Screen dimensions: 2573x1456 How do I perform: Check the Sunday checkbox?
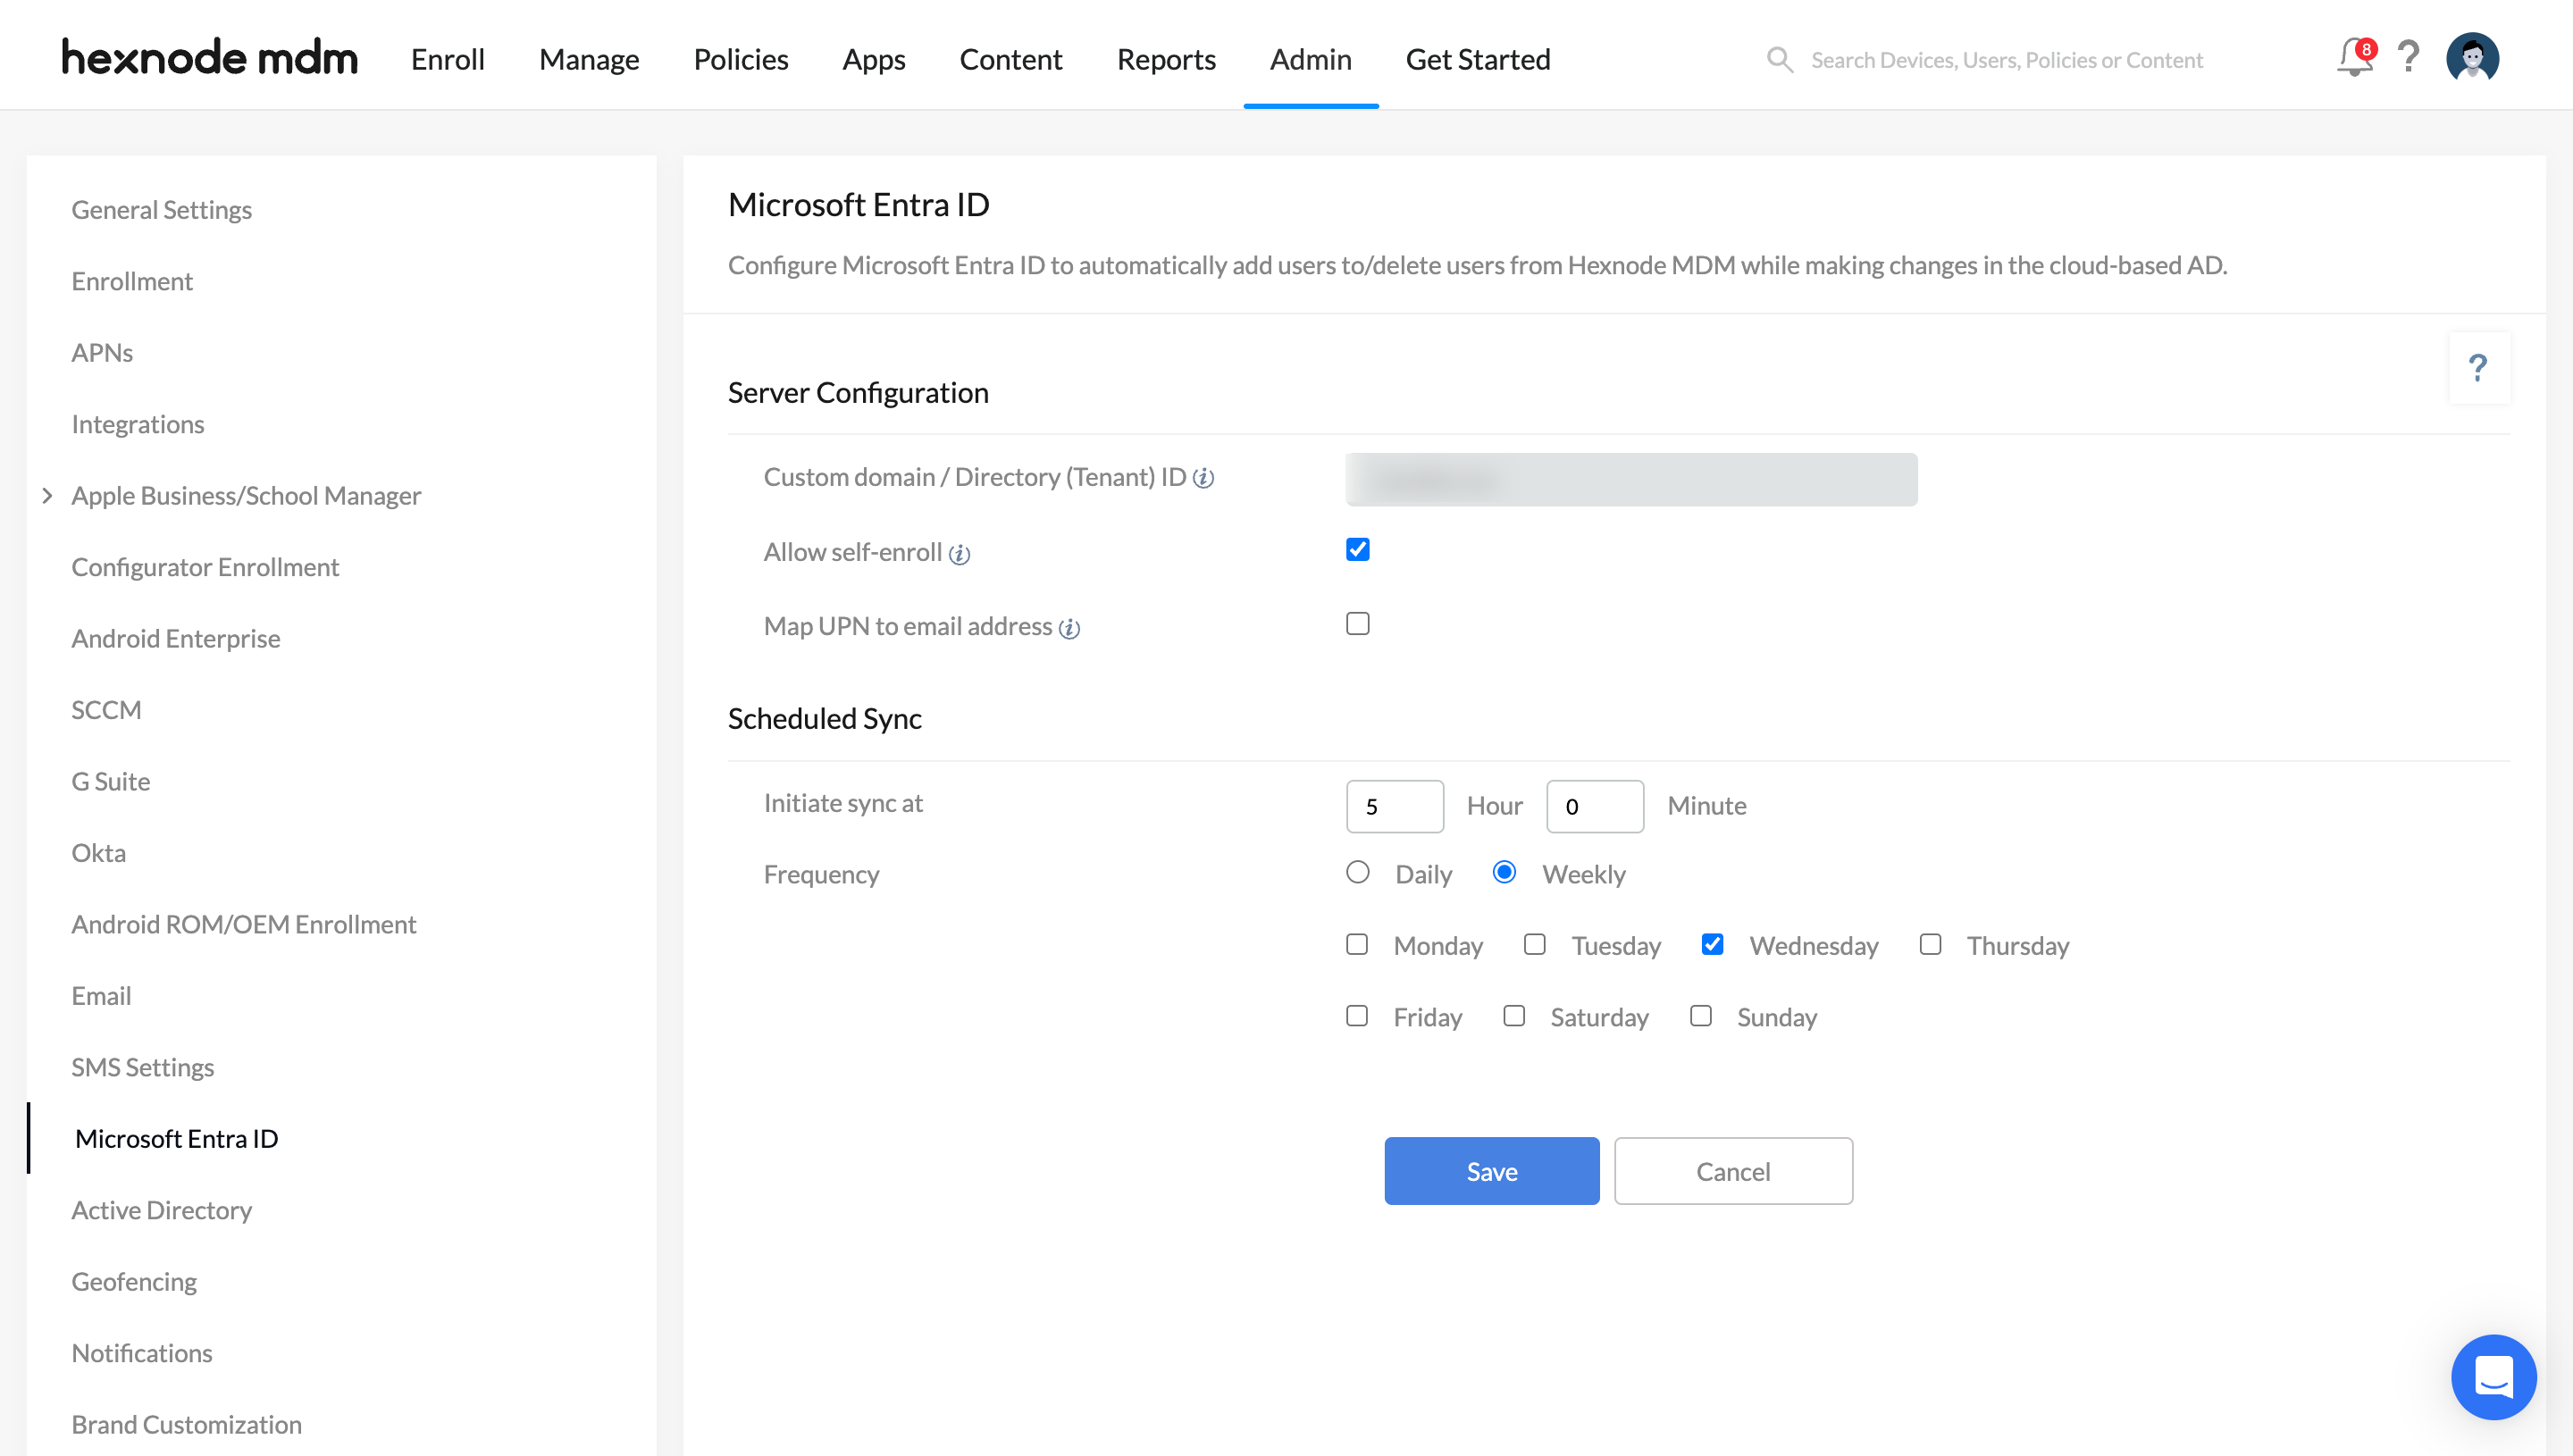tap(1700, 1016)
